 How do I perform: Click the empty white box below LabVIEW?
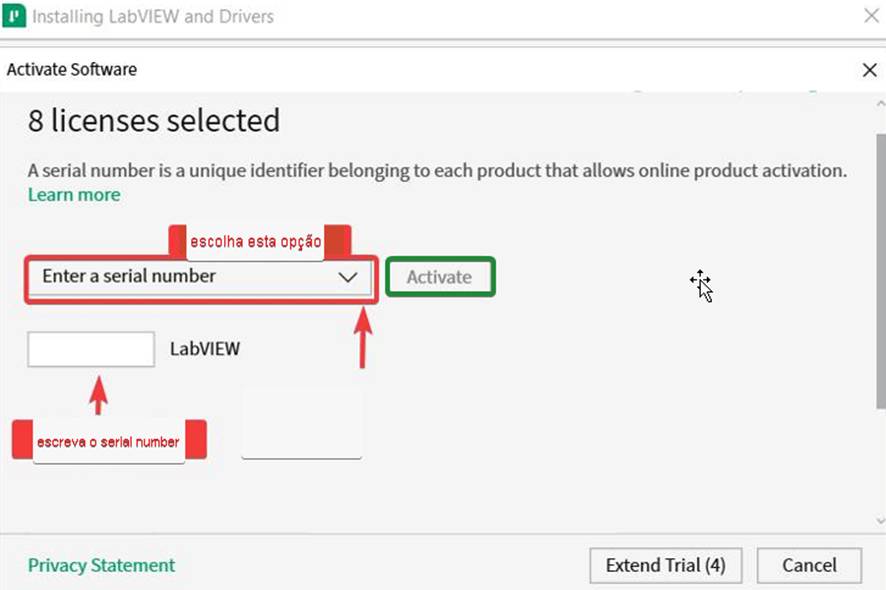(x=302, y=424)
